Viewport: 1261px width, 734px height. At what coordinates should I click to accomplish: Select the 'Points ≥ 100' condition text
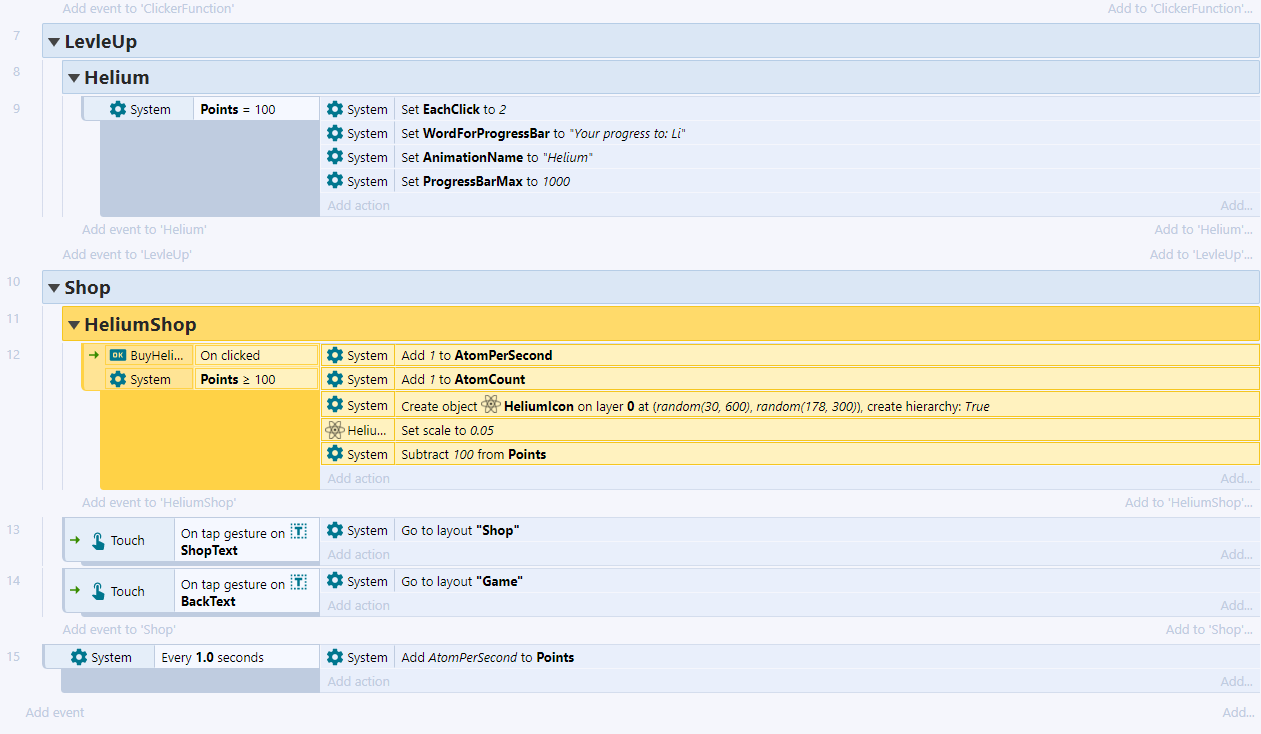tap(238, 380)
